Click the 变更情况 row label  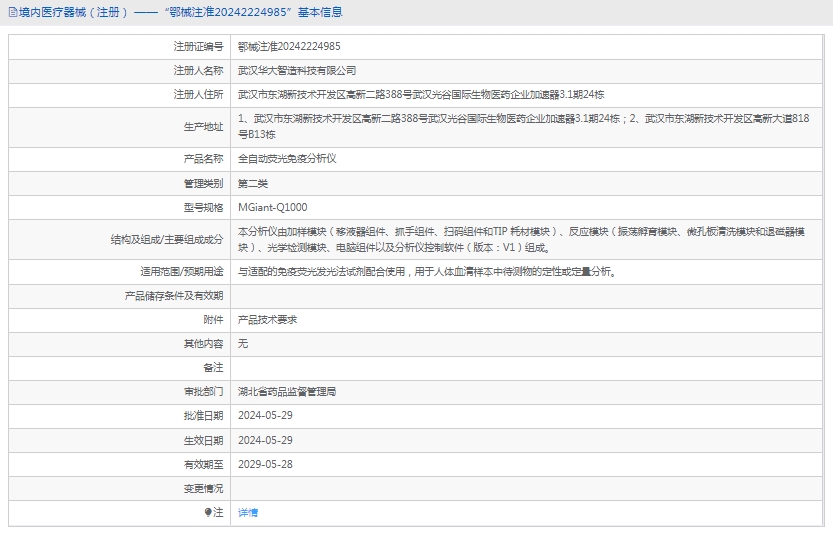coord(203,489)
